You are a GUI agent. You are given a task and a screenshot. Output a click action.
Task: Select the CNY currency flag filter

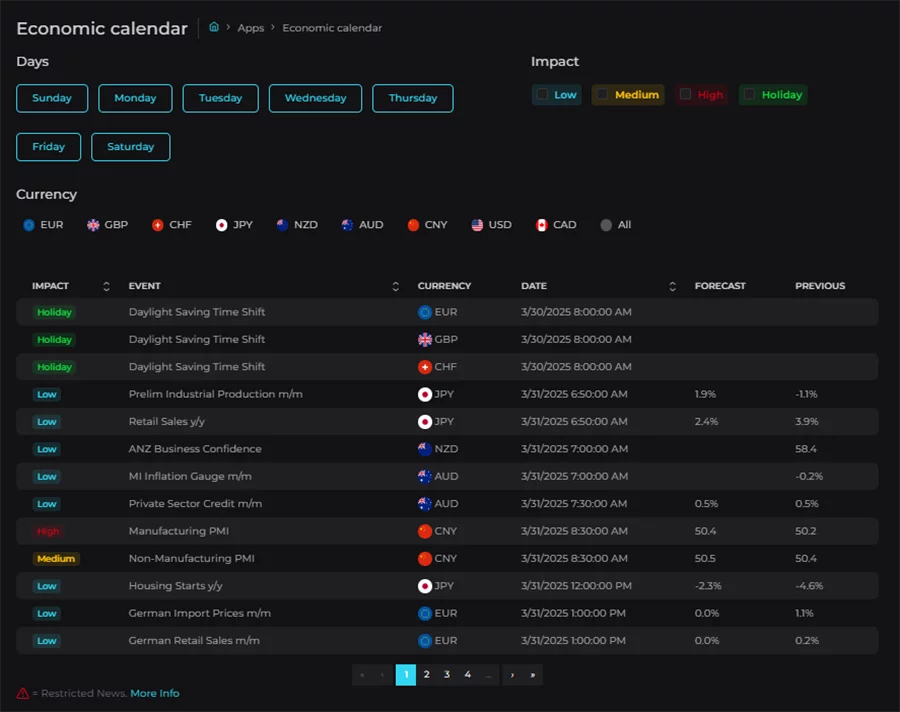pos(413,225)
